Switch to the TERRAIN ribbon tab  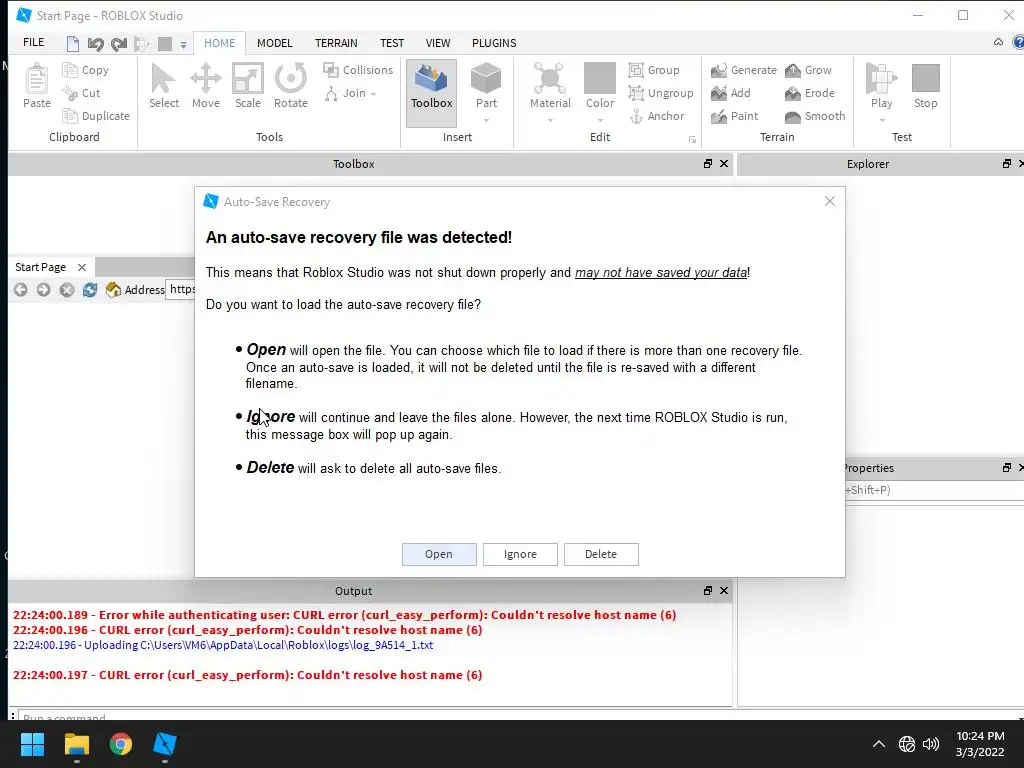336,42
